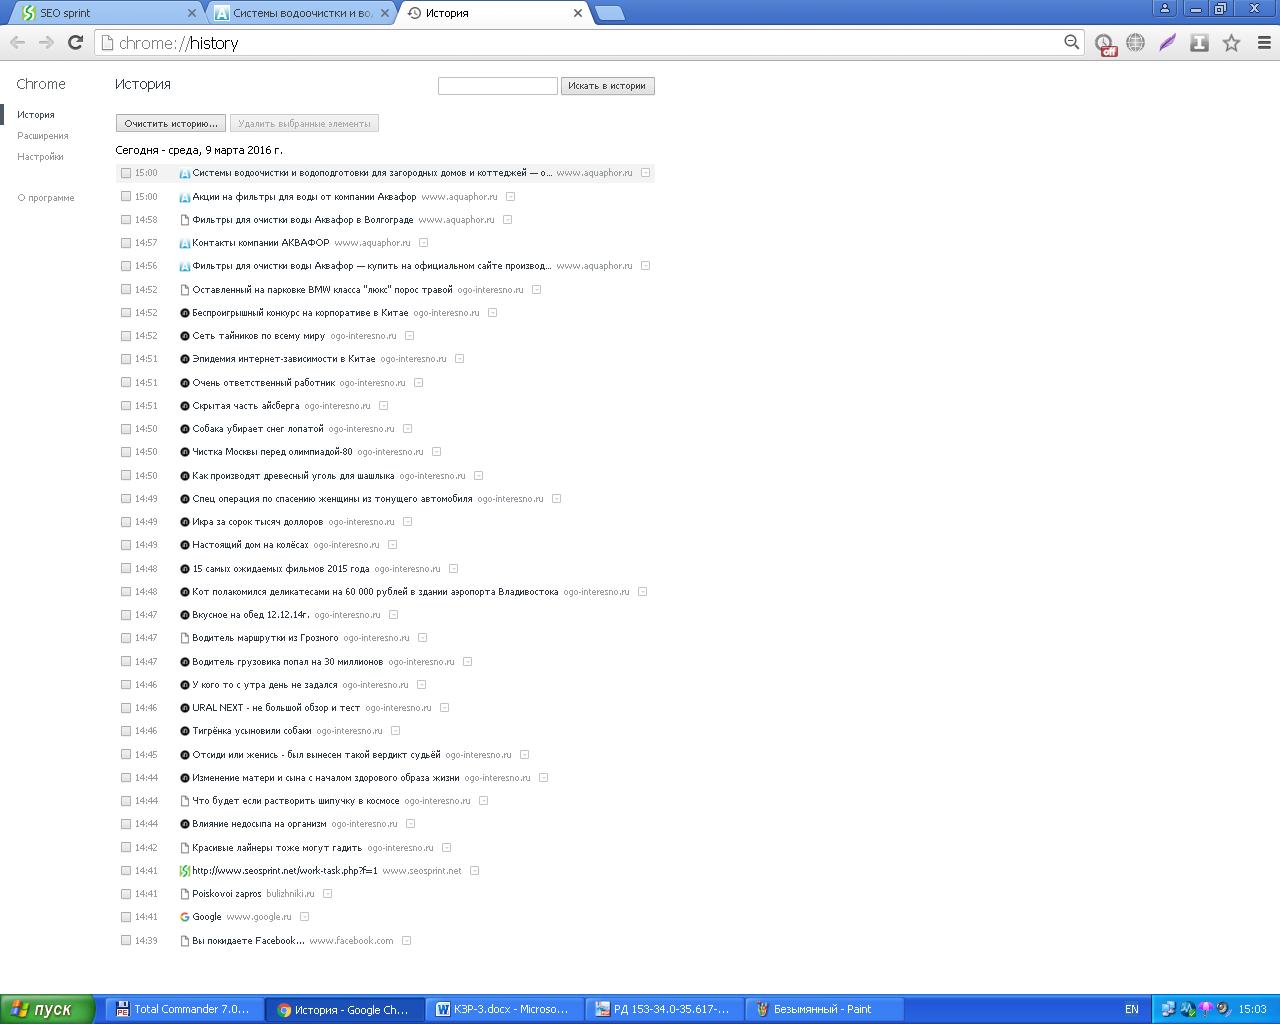Bookmark this page with the star icon
Image resolution: width=1280 pixels, height=1024 pixels.
(x=1231, y=42)
